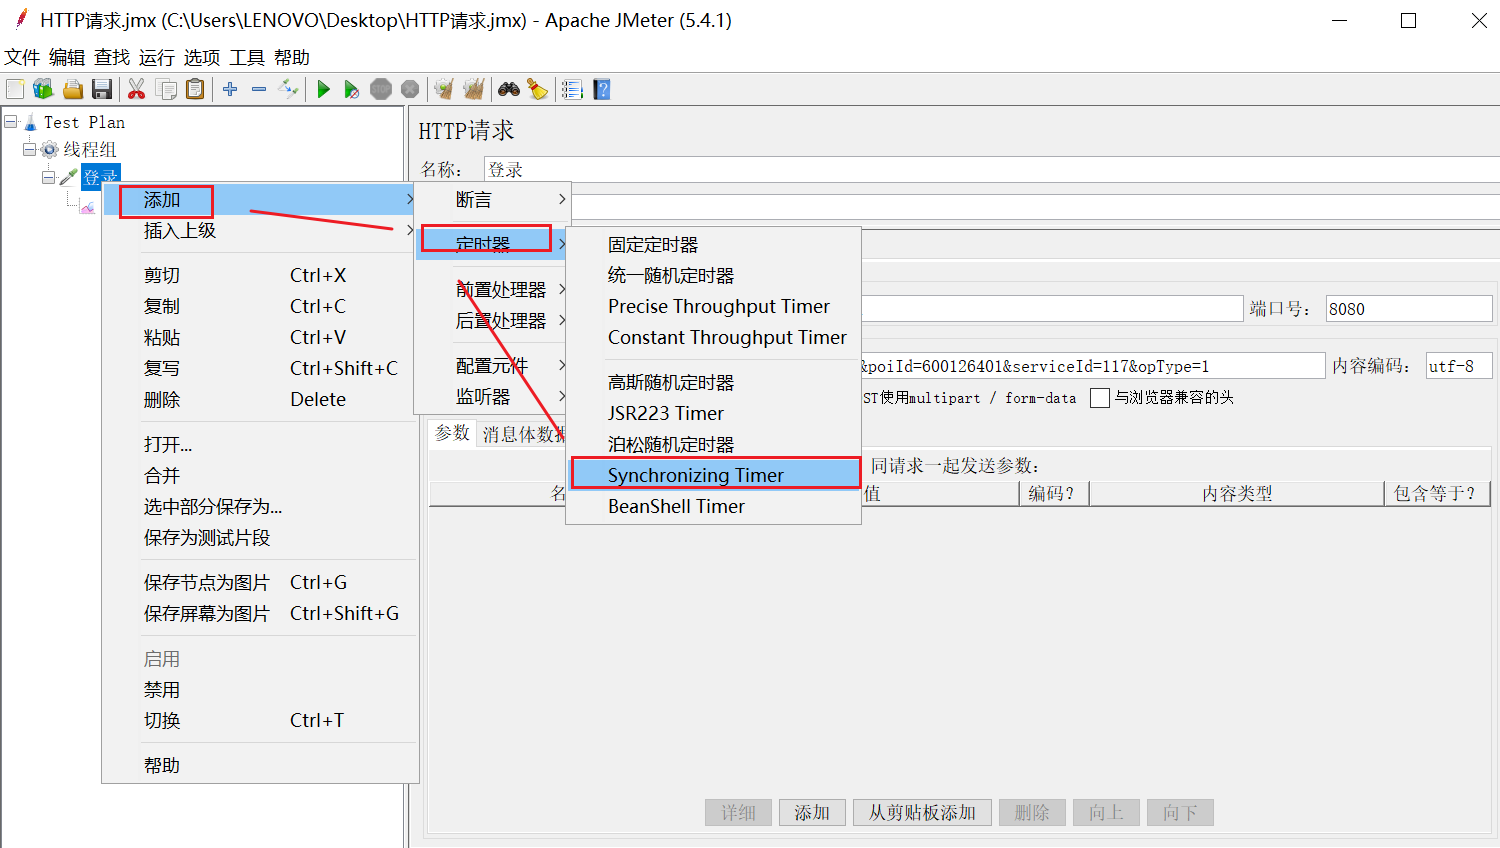
Task: Click the 添加 button below the parameters table
Action: click(x=812, y=813)
